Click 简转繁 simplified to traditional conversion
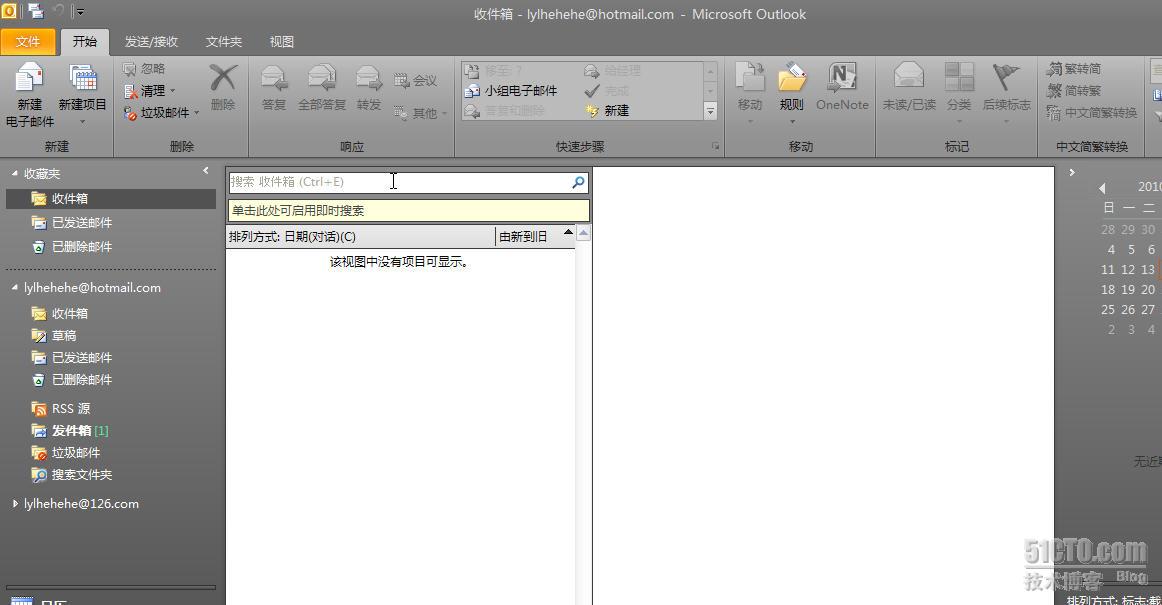The height and width of the screenshot is (605, 1162). [x=1074, y=90]
